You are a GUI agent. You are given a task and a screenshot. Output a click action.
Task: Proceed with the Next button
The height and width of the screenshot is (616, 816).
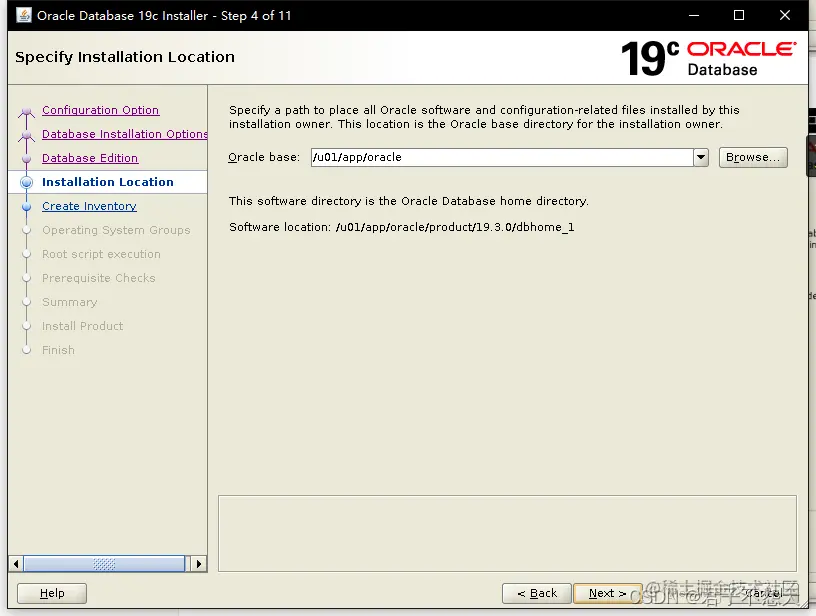607,593
